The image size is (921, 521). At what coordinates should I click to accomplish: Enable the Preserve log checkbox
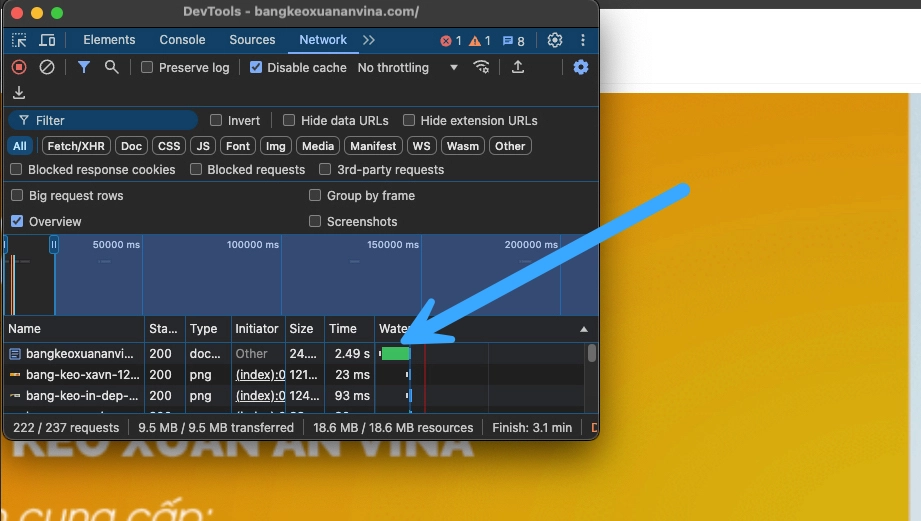[x=147, y=67]
